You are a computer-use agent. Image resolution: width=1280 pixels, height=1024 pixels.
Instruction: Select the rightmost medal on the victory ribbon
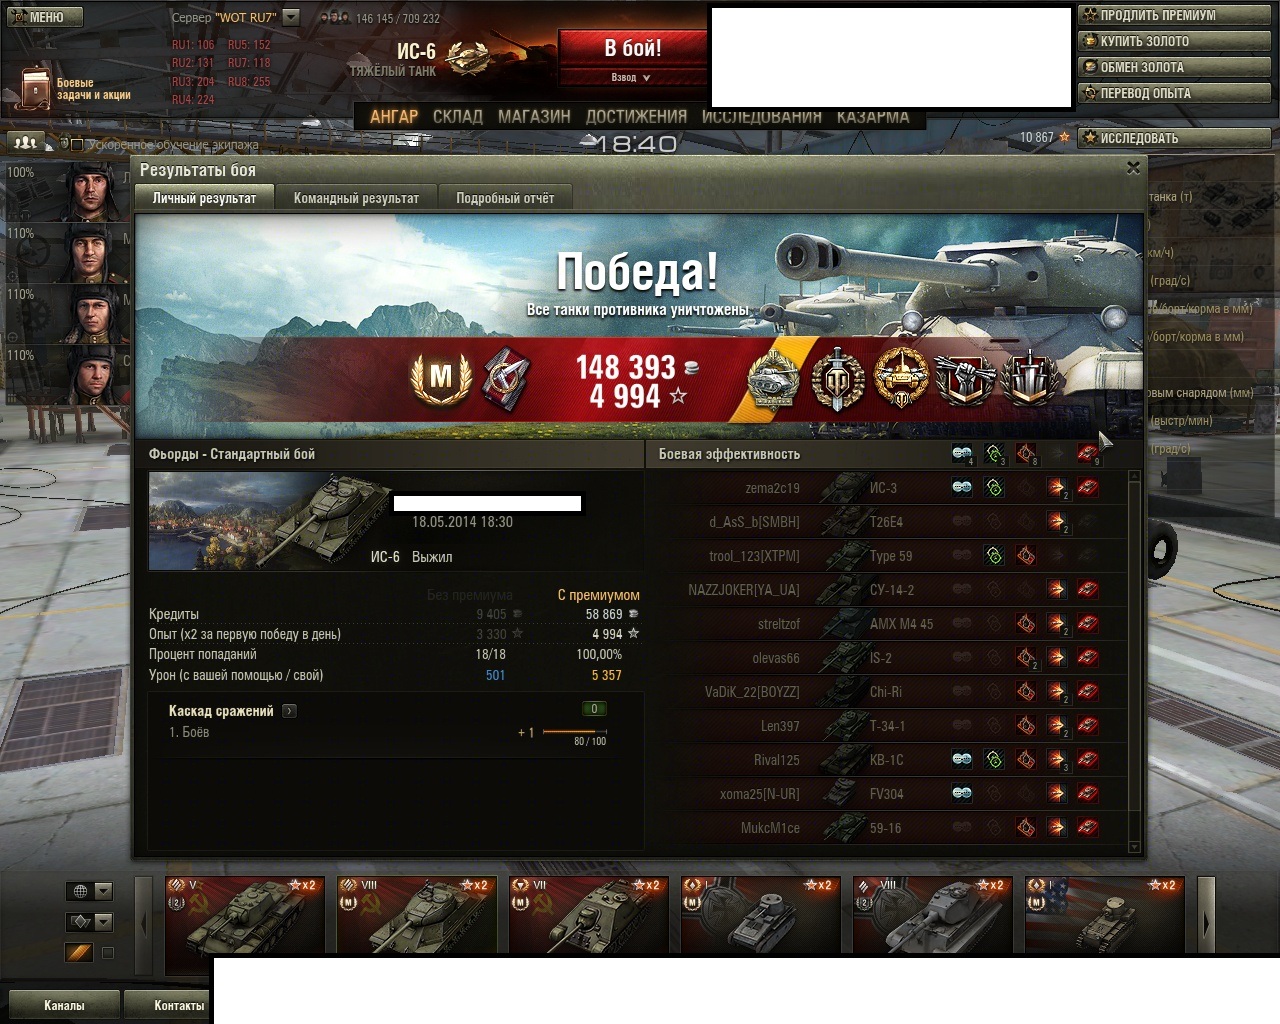(x=1030, y=379)
